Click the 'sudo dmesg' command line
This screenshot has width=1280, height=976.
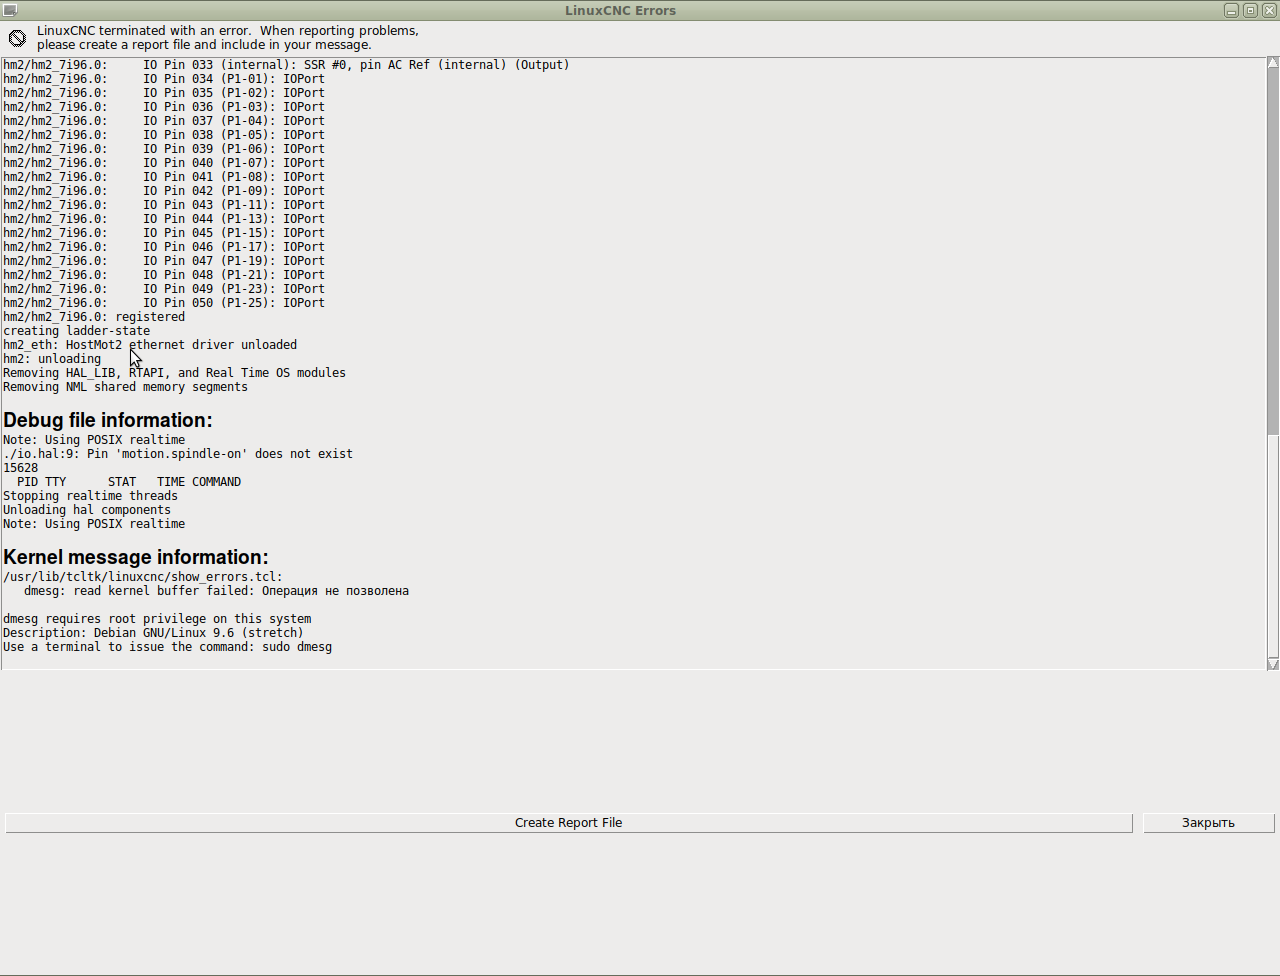[x=167, y=647]
